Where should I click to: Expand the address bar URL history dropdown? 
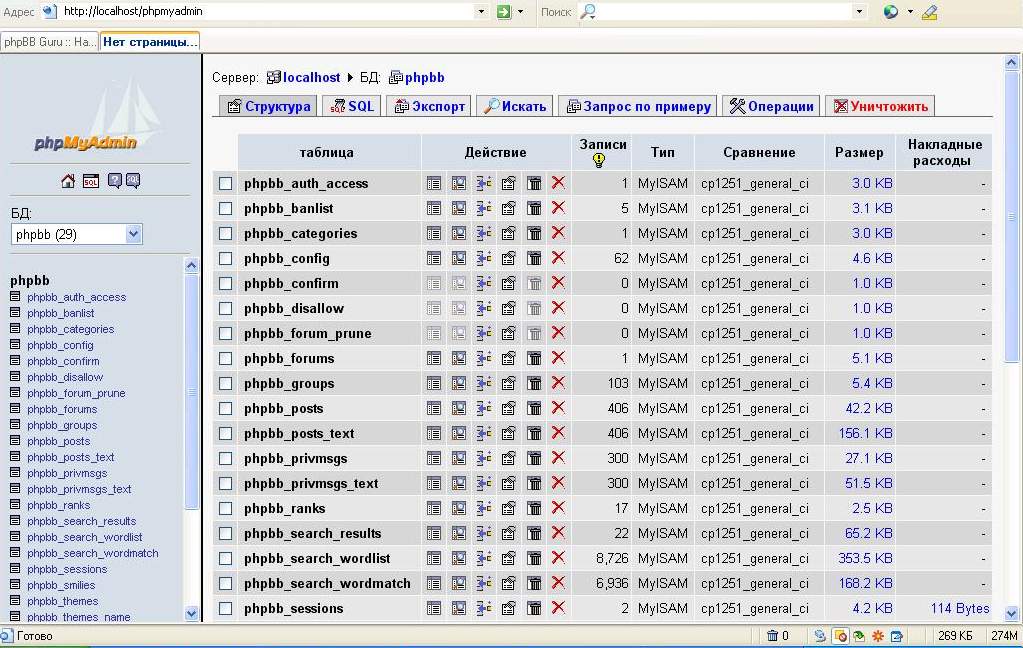tap(481, 12)
